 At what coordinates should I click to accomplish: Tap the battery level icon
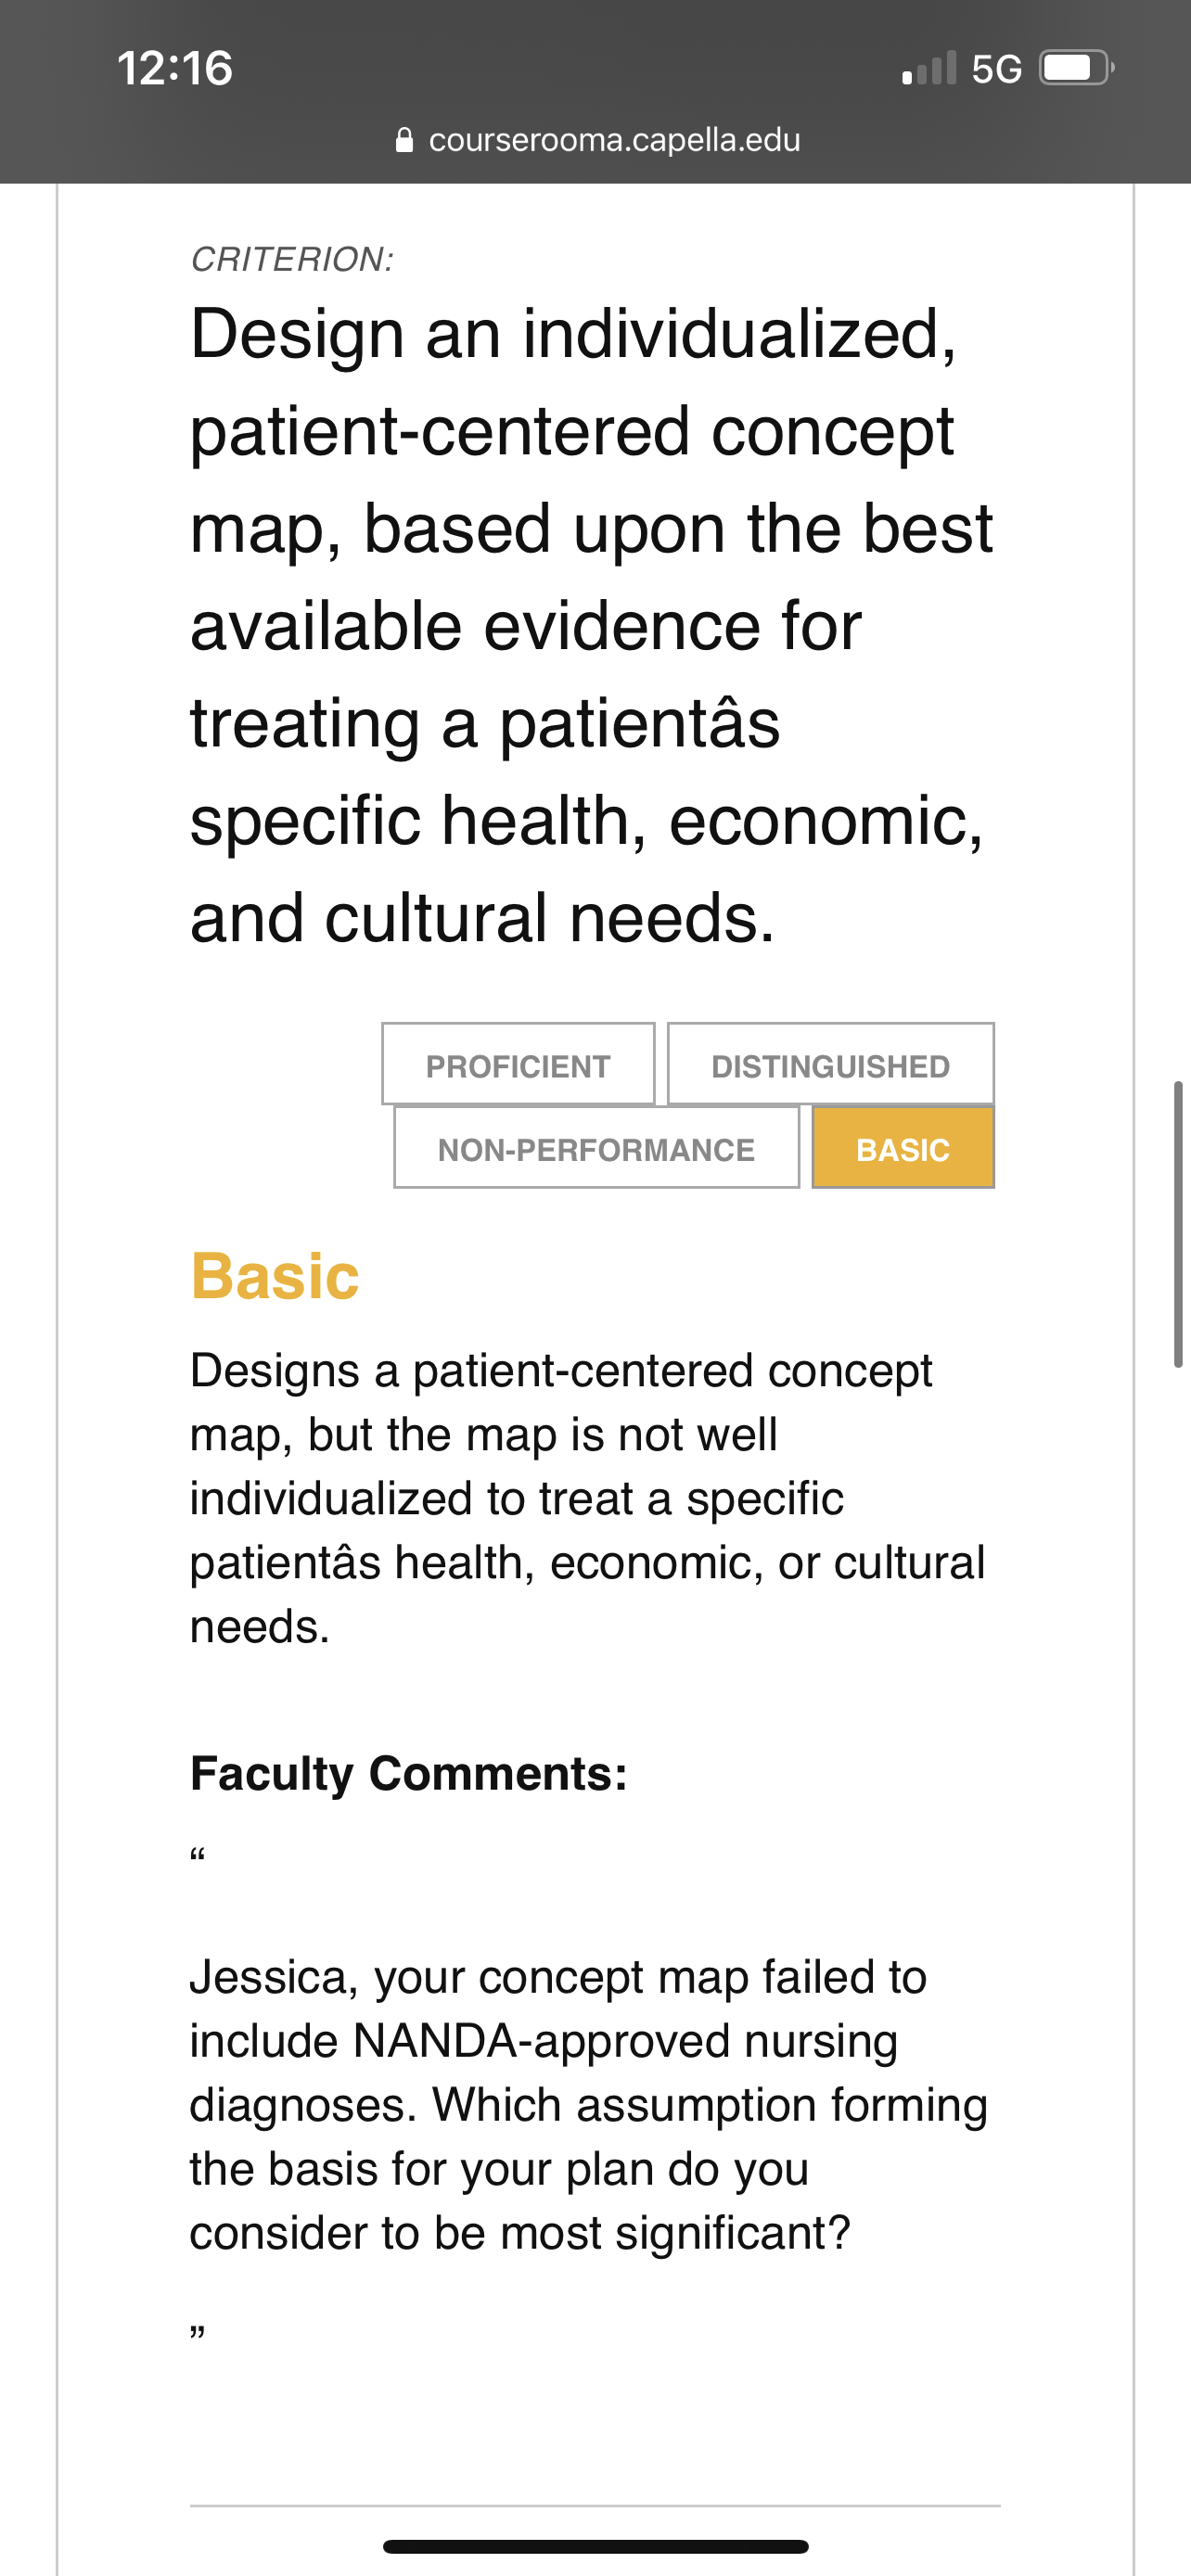point(1077,68)
